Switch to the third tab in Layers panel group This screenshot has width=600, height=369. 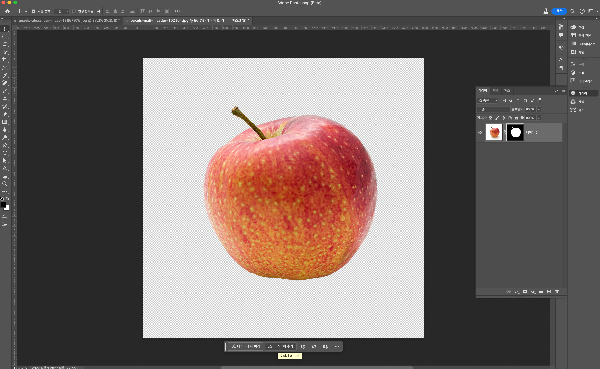(507, 91)
